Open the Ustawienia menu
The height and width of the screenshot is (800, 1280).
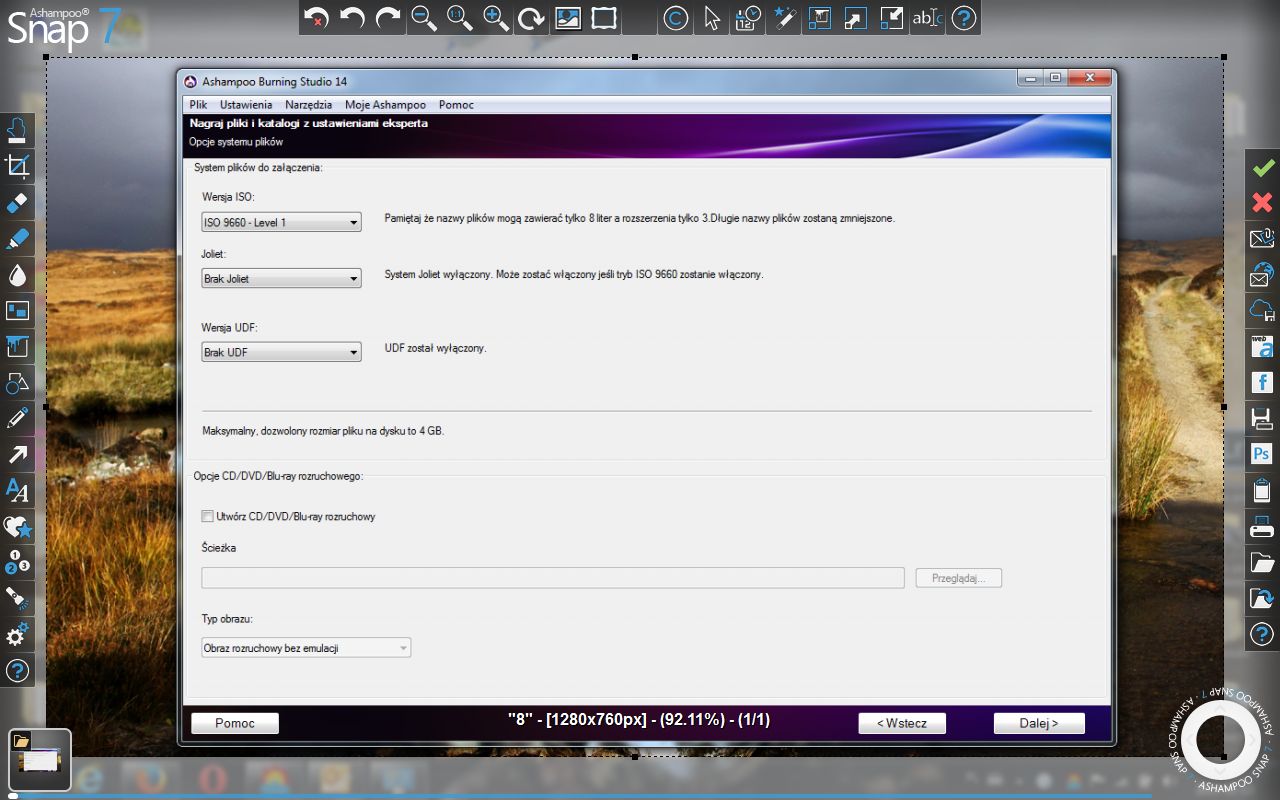[x=246, y=104]
